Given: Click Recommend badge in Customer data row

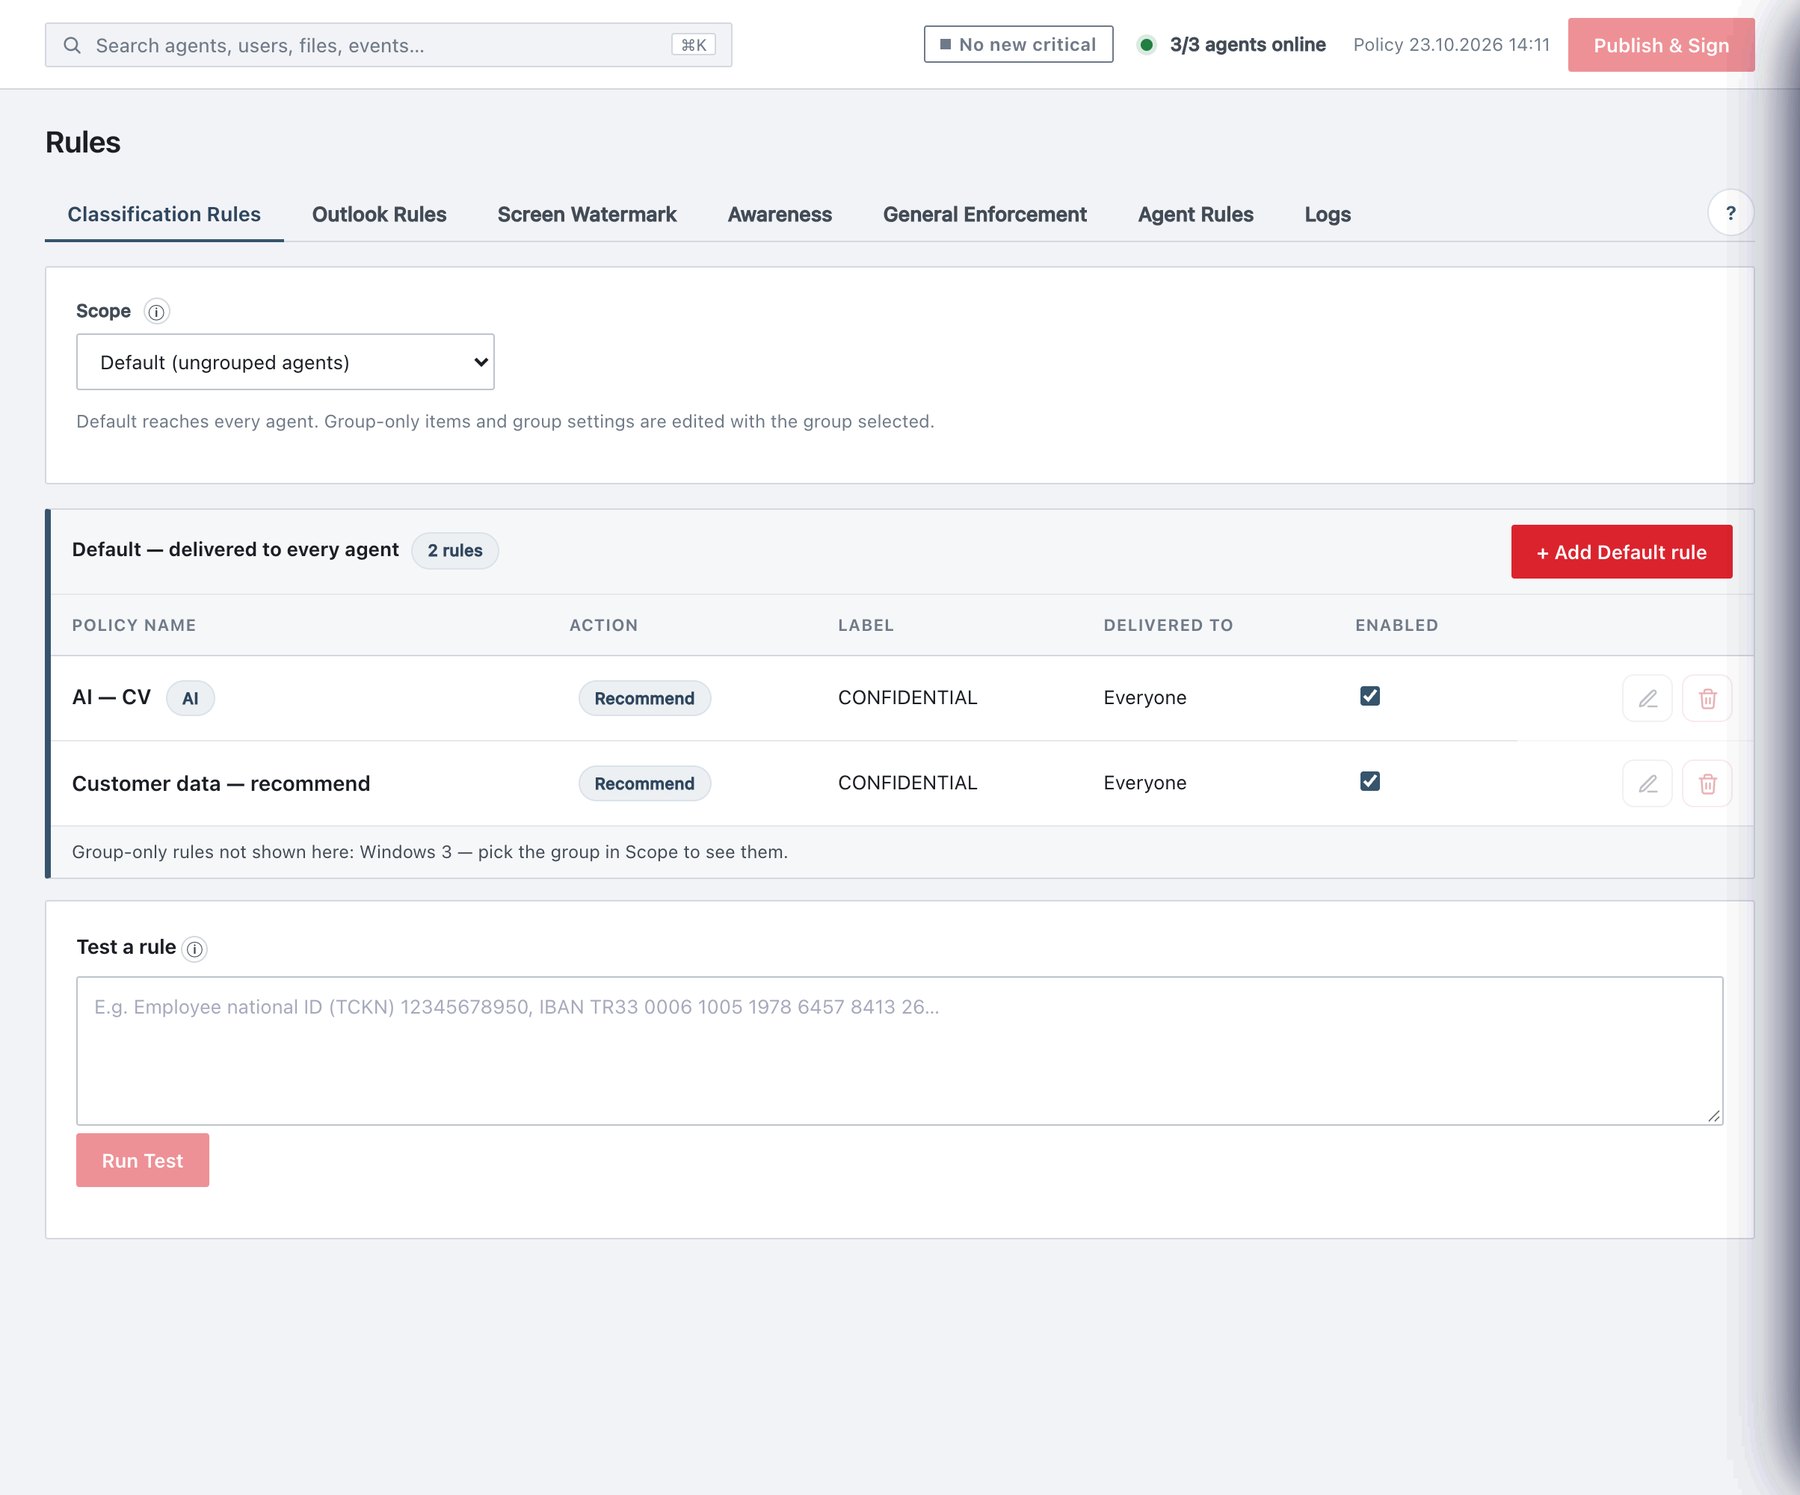Looking at the screenshot, I should click(x=644, y=783).
